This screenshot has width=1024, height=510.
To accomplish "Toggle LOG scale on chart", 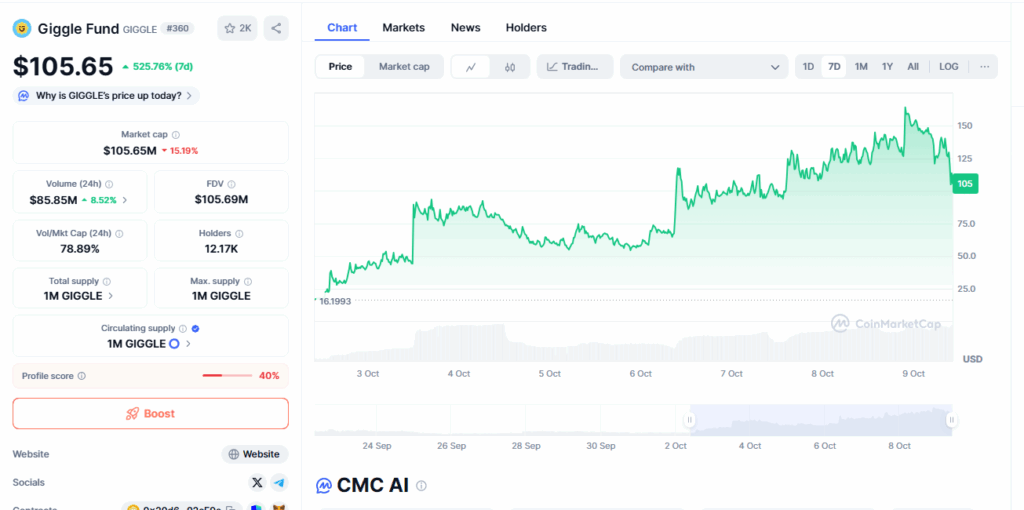I will click(x=948, y=67).
